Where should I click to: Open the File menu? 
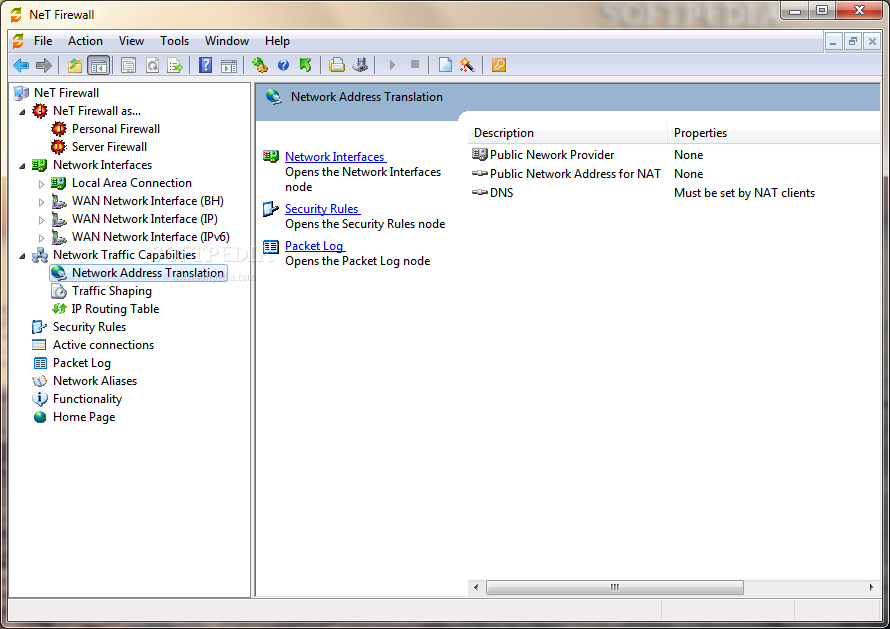coord(43,41)
